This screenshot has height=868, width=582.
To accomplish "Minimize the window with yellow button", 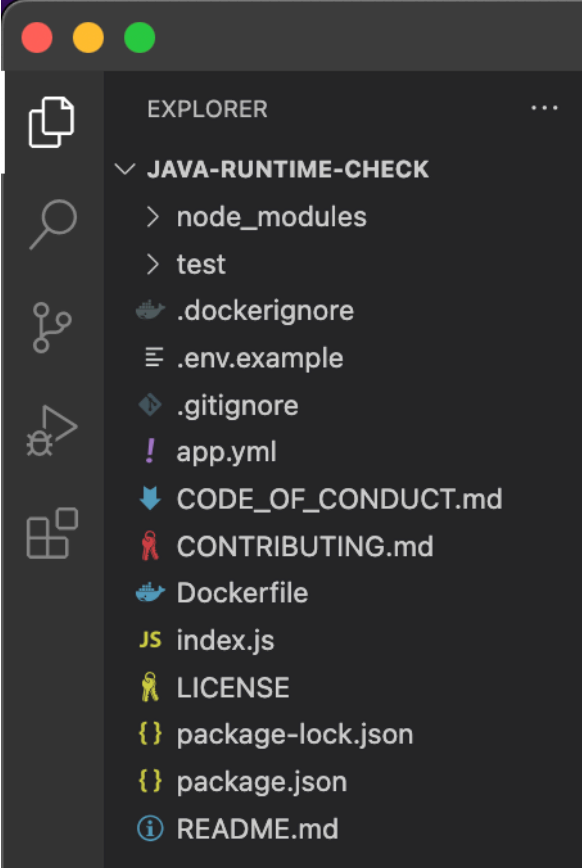I will point(88,38).
